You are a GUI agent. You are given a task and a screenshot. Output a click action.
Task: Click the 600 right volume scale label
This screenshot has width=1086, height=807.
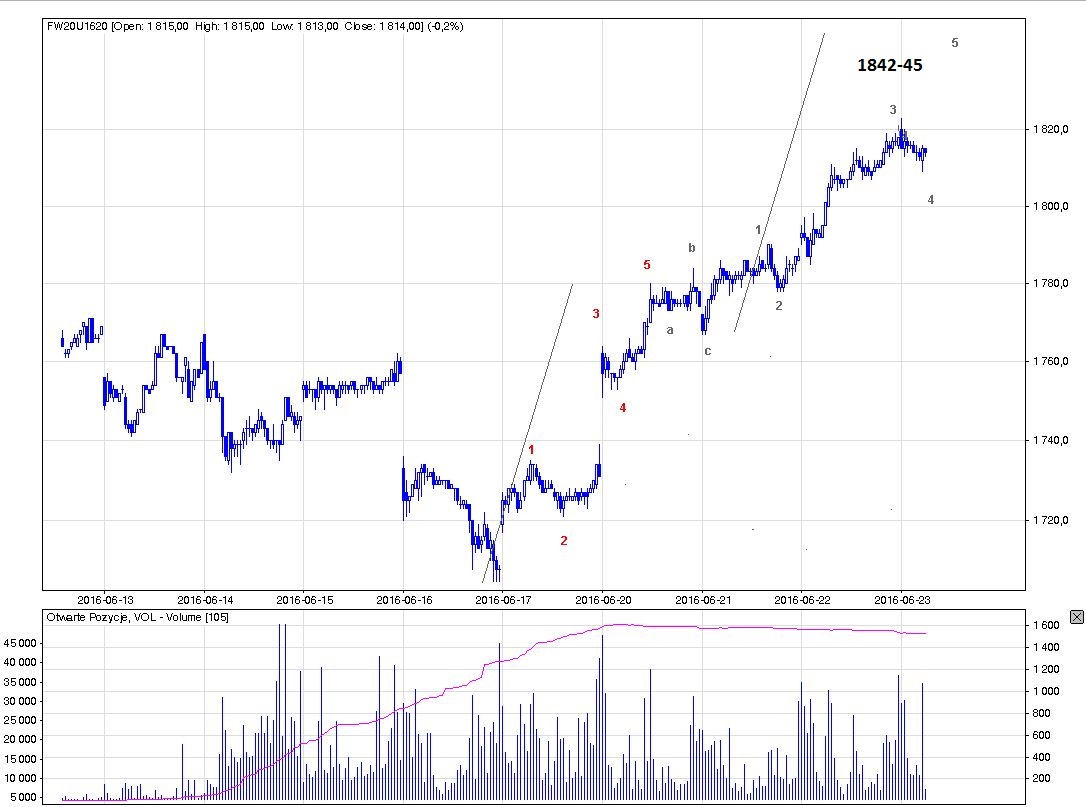(x=1042, y=735)
